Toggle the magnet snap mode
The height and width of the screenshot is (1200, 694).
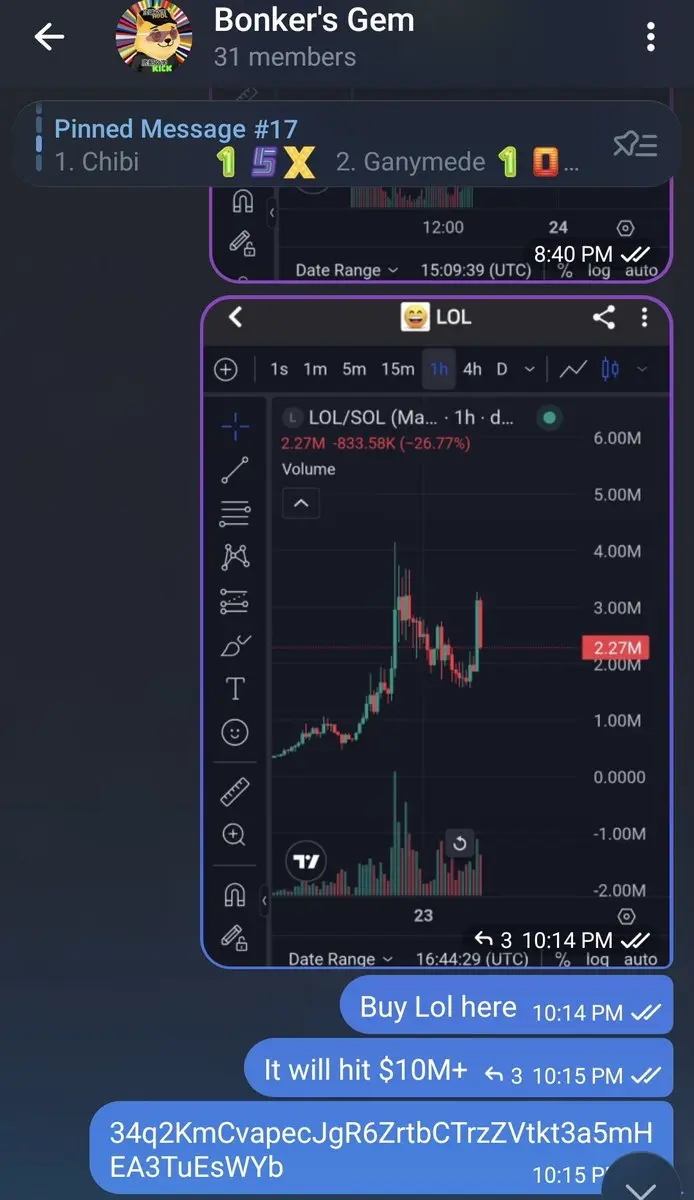tap(235, 893)
